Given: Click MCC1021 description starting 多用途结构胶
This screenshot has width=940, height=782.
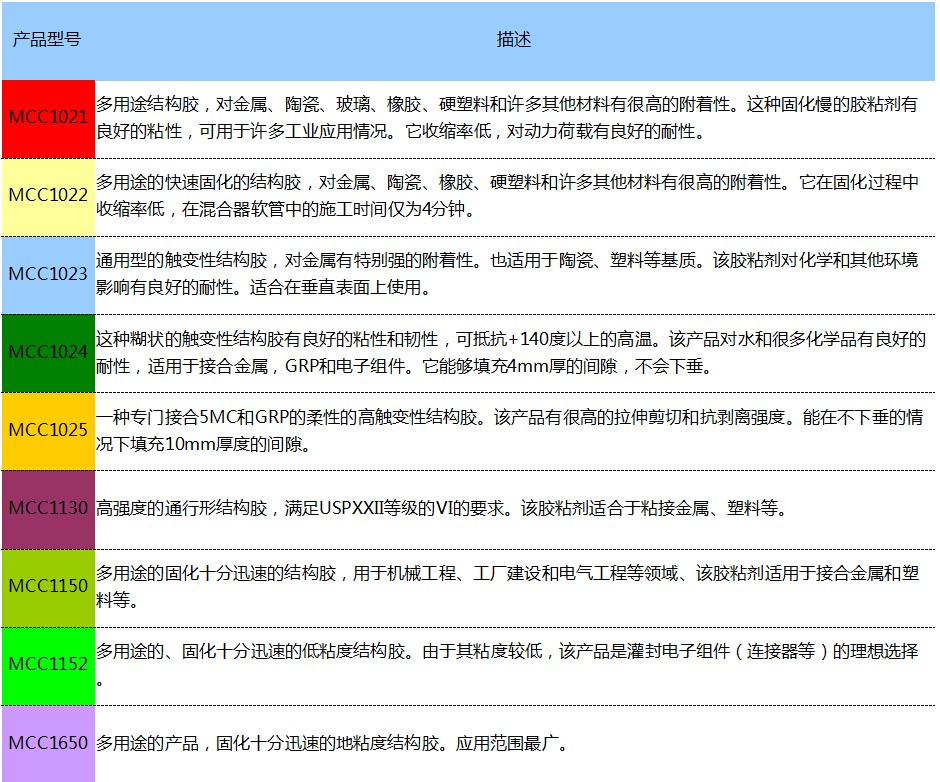Looking at the screenshot, I should tap(507, 118).
